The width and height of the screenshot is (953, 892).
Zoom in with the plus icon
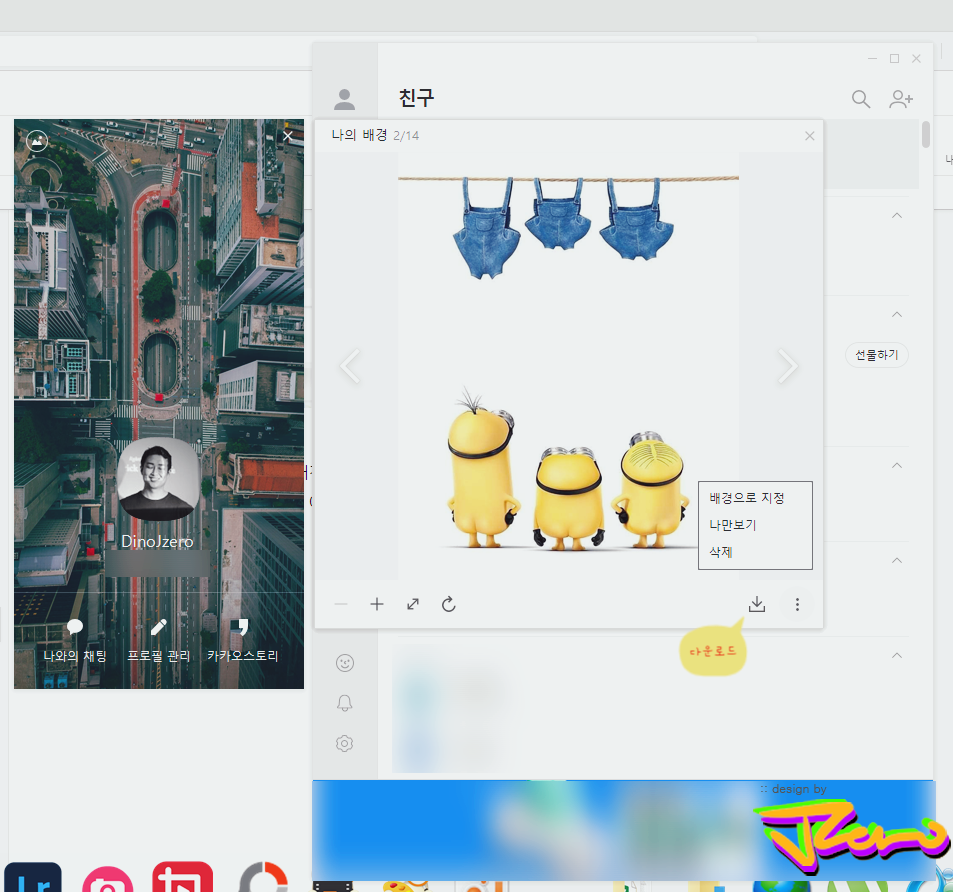(377, 604)
